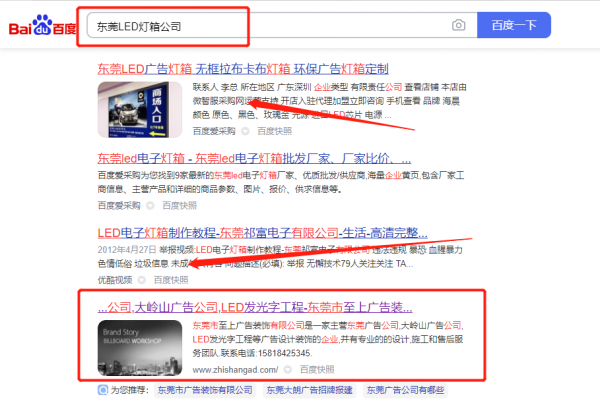Image resolution: width=600 pixels, height=405 pixels.
Task: Open the Baidu logo homepage
Action: pos(42,25)
